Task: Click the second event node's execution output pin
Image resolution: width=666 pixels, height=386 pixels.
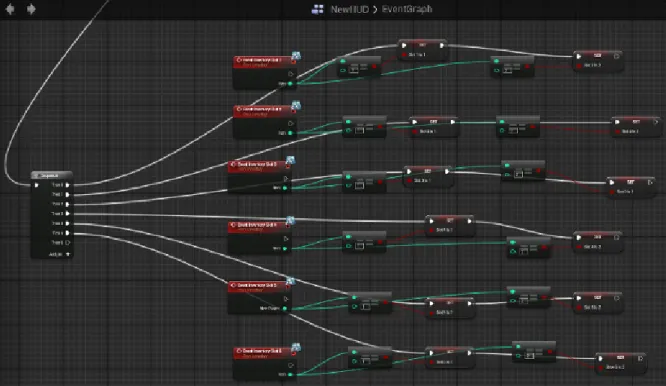Action: (x=291, y=124)
